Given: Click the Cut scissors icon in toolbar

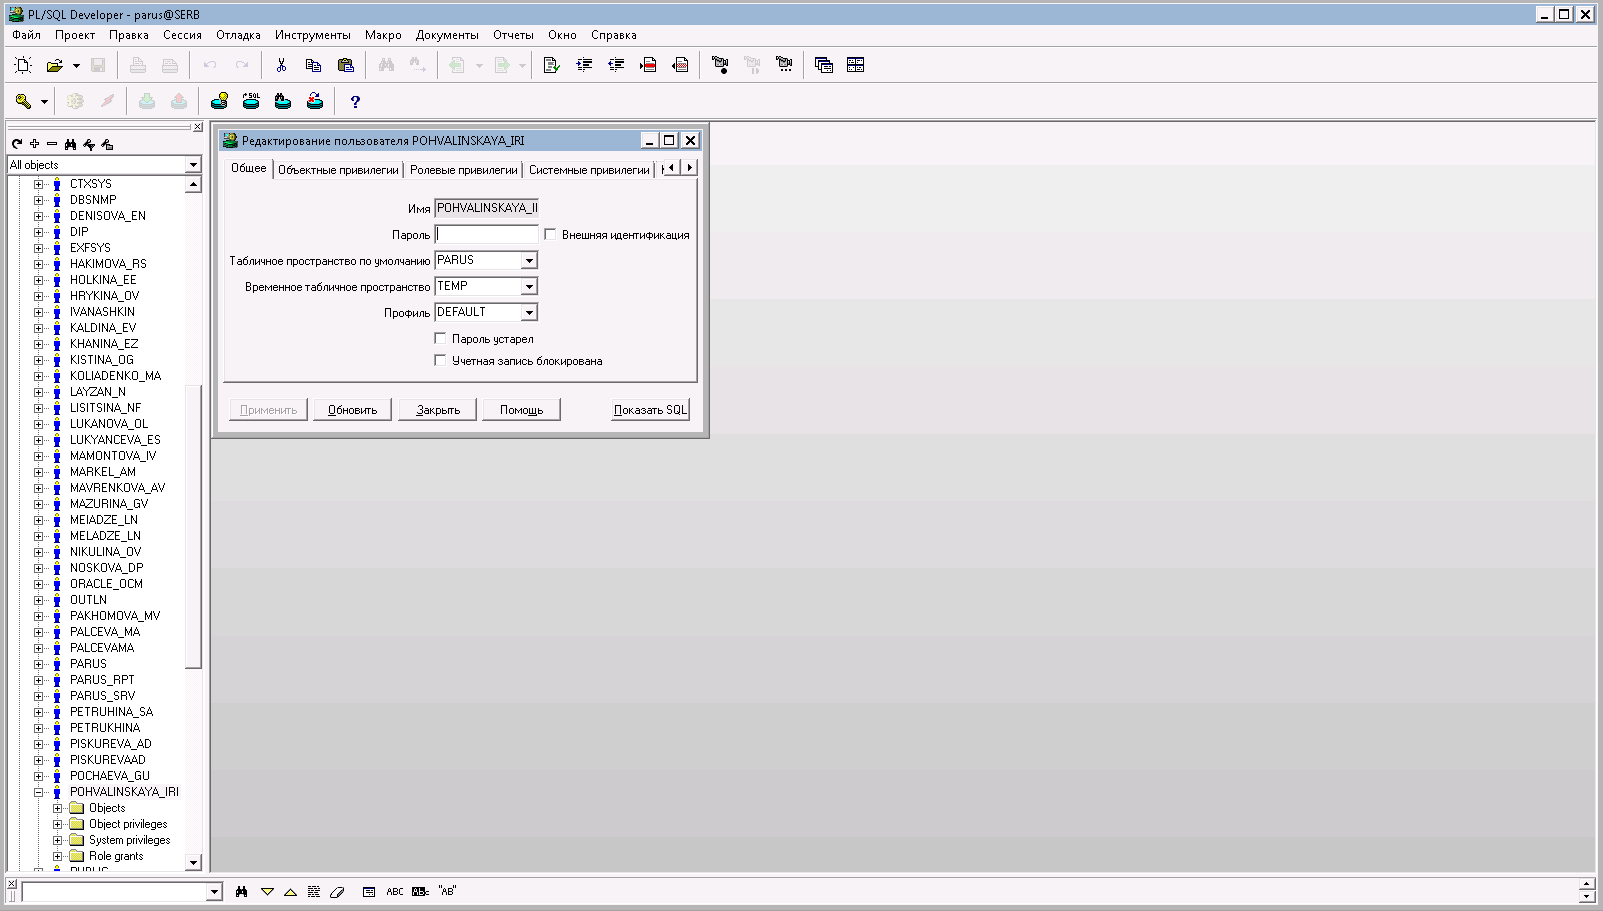Looking at the screenshot, I should (x=281, y=65).
